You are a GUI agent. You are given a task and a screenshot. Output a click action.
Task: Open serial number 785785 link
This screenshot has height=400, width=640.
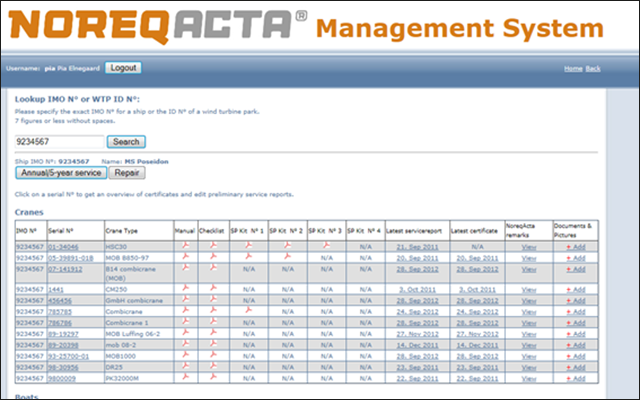click(60, 311)
